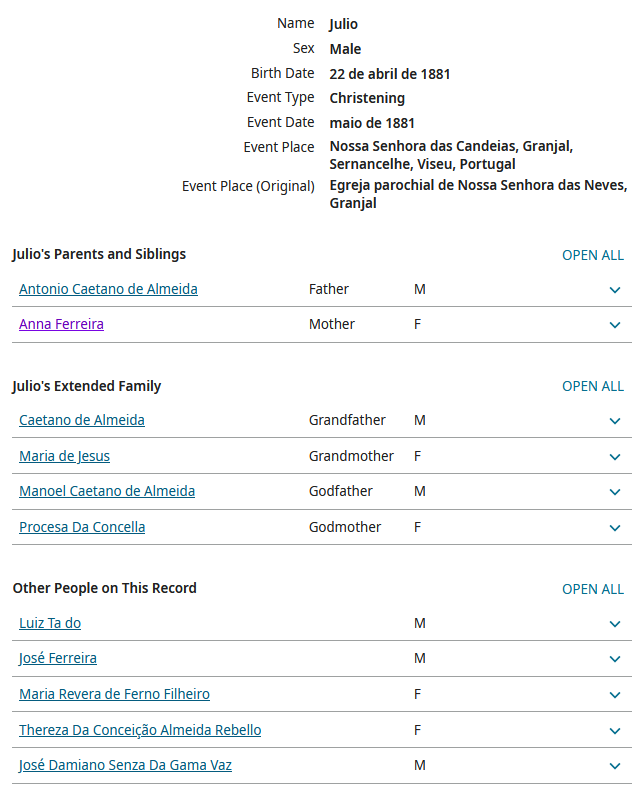
Task: Expand Manoel Caetano de Almeida godfather chevron
Action: pos(615,492)
